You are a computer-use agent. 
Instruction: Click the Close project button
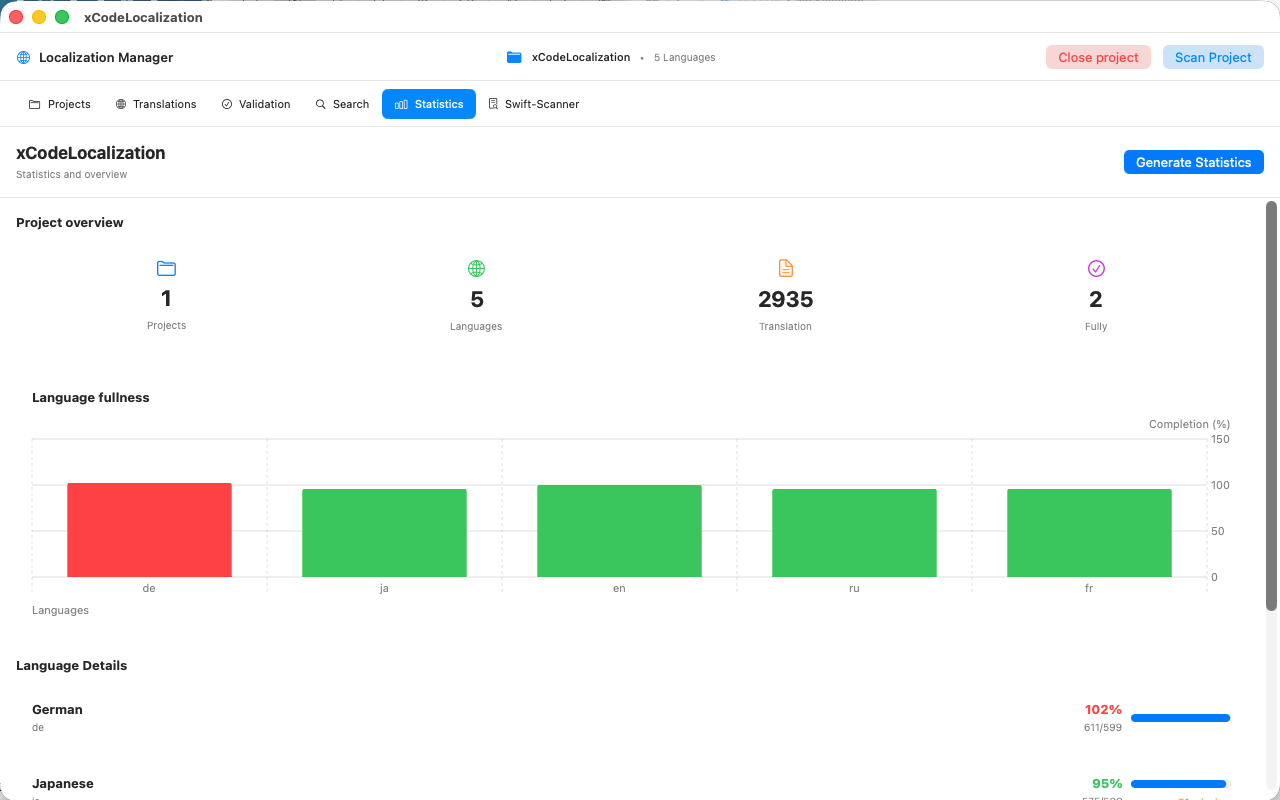[1098, 57]
